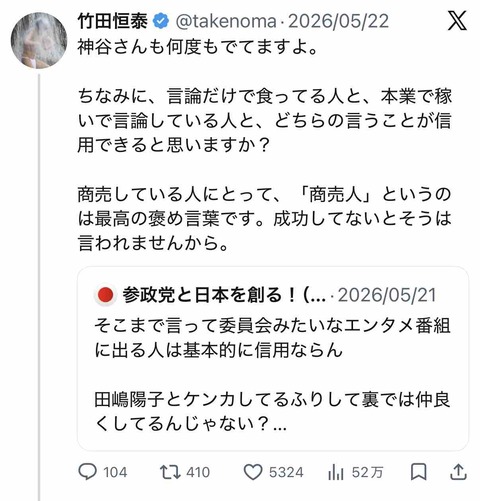Open the @takenoma handle link
480x501 pixels.
[x=226, y=21]
